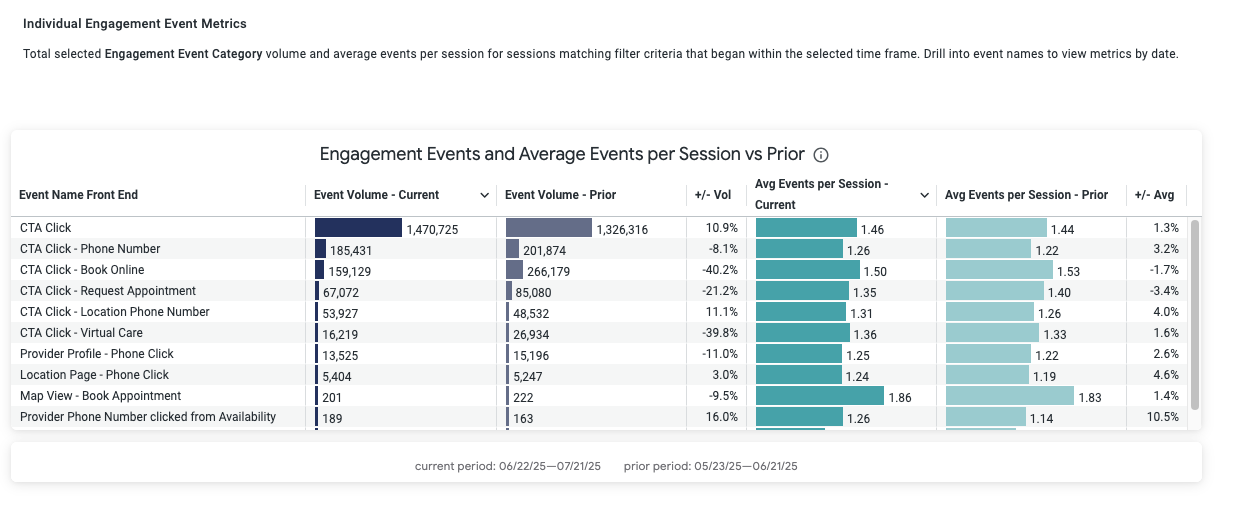Click the info icon beside the chart title
The width and height of the screenshot is (1240, 506).
point(821,155)
